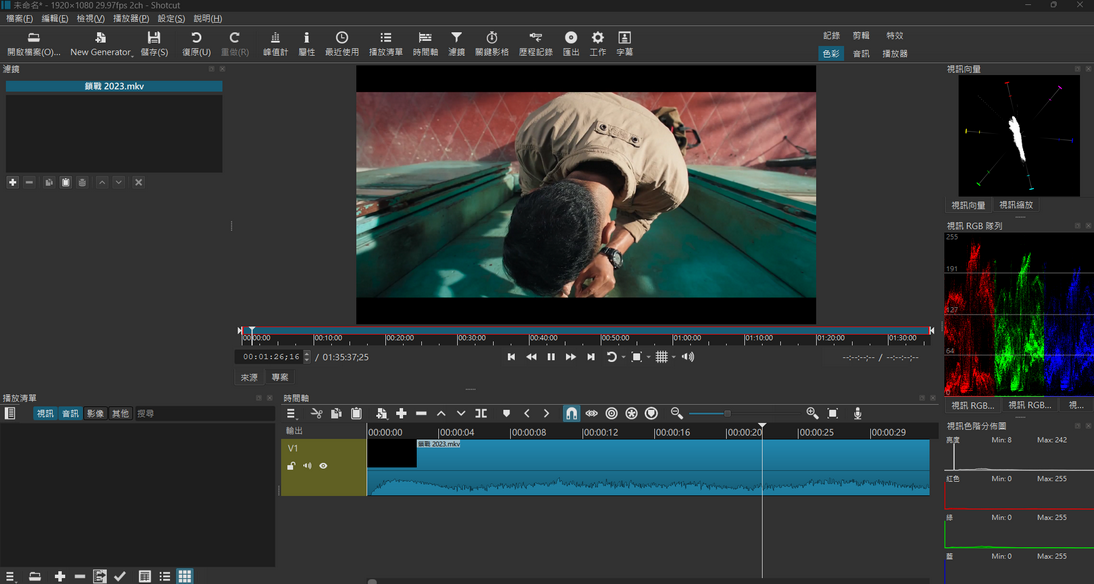This screenshot has height=584, width=1094.
Task: Switch to the 視訊縮放 tab
Action: (1016, 205)
